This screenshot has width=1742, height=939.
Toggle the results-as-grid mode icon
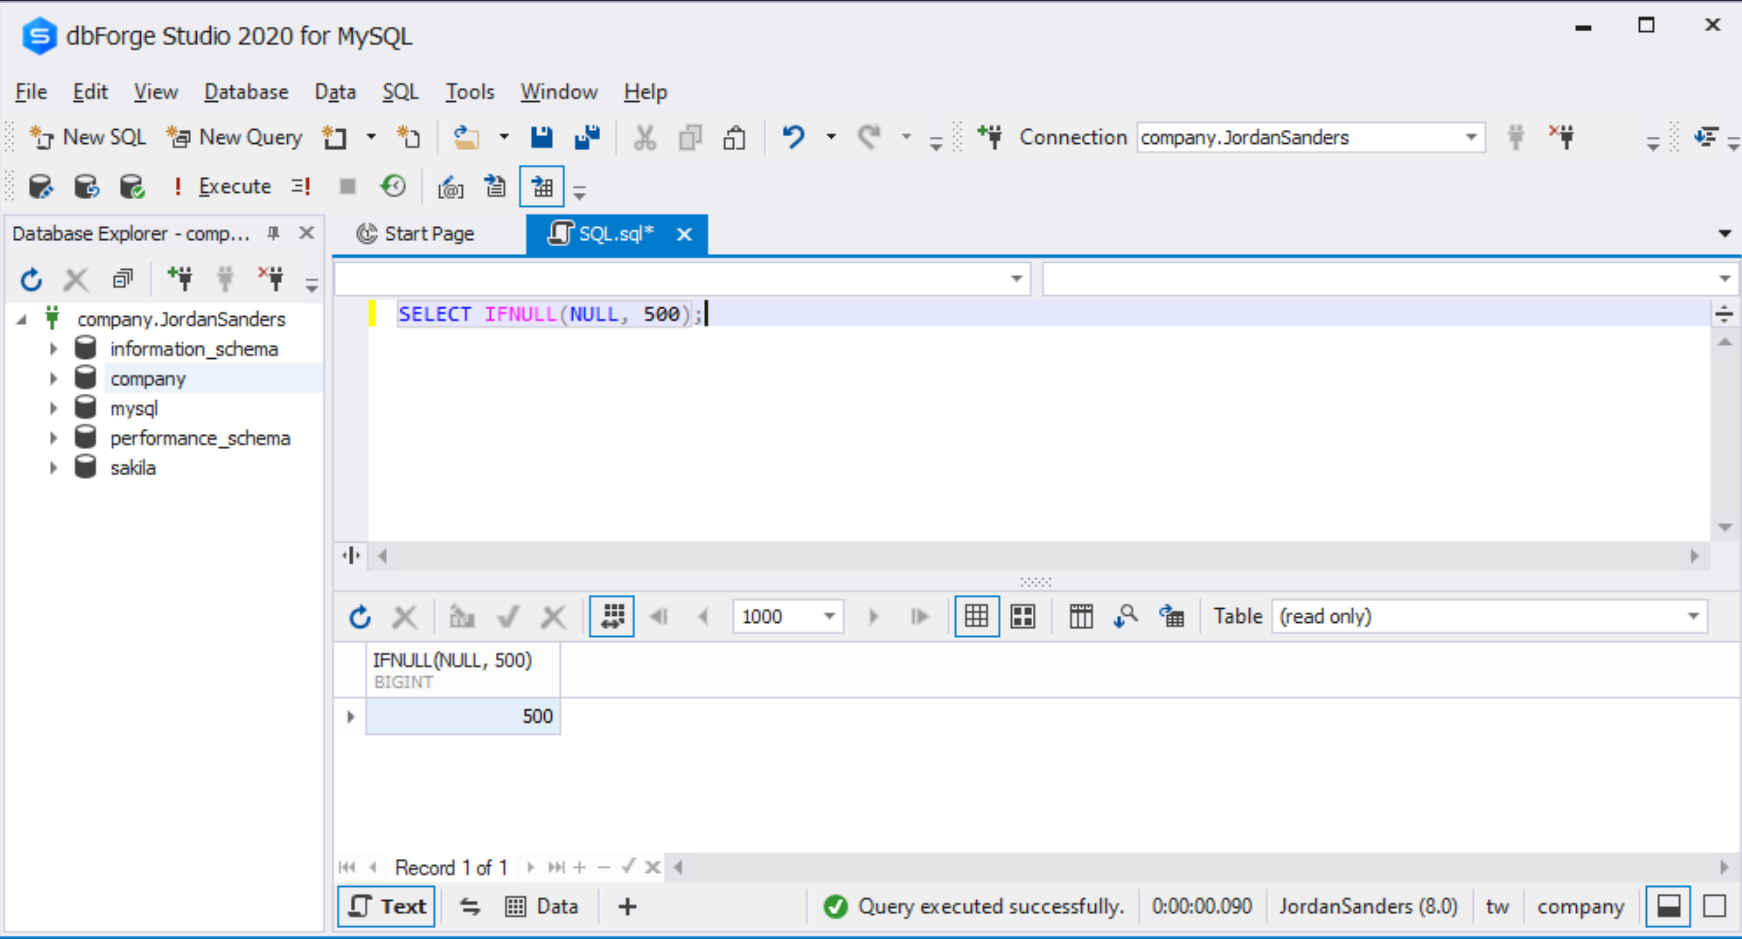tap(542, 187)
